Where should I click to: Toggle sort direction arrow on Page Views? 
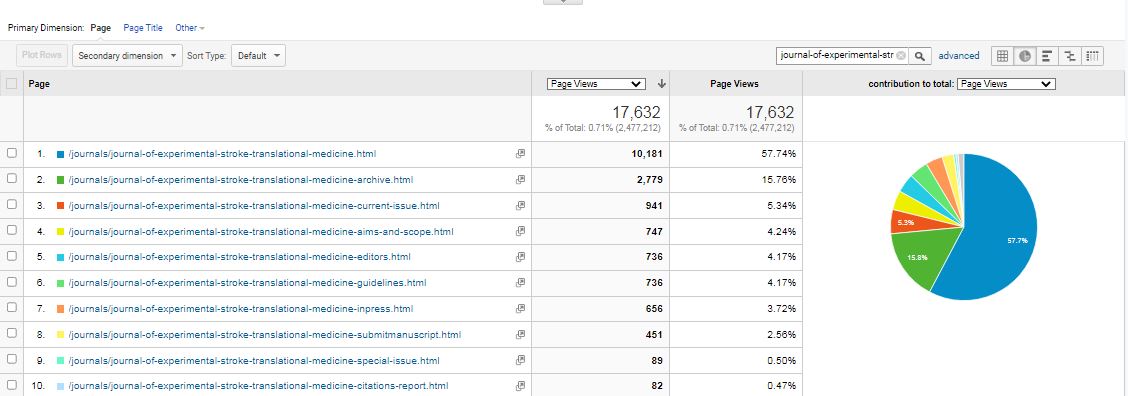(661, 84)
